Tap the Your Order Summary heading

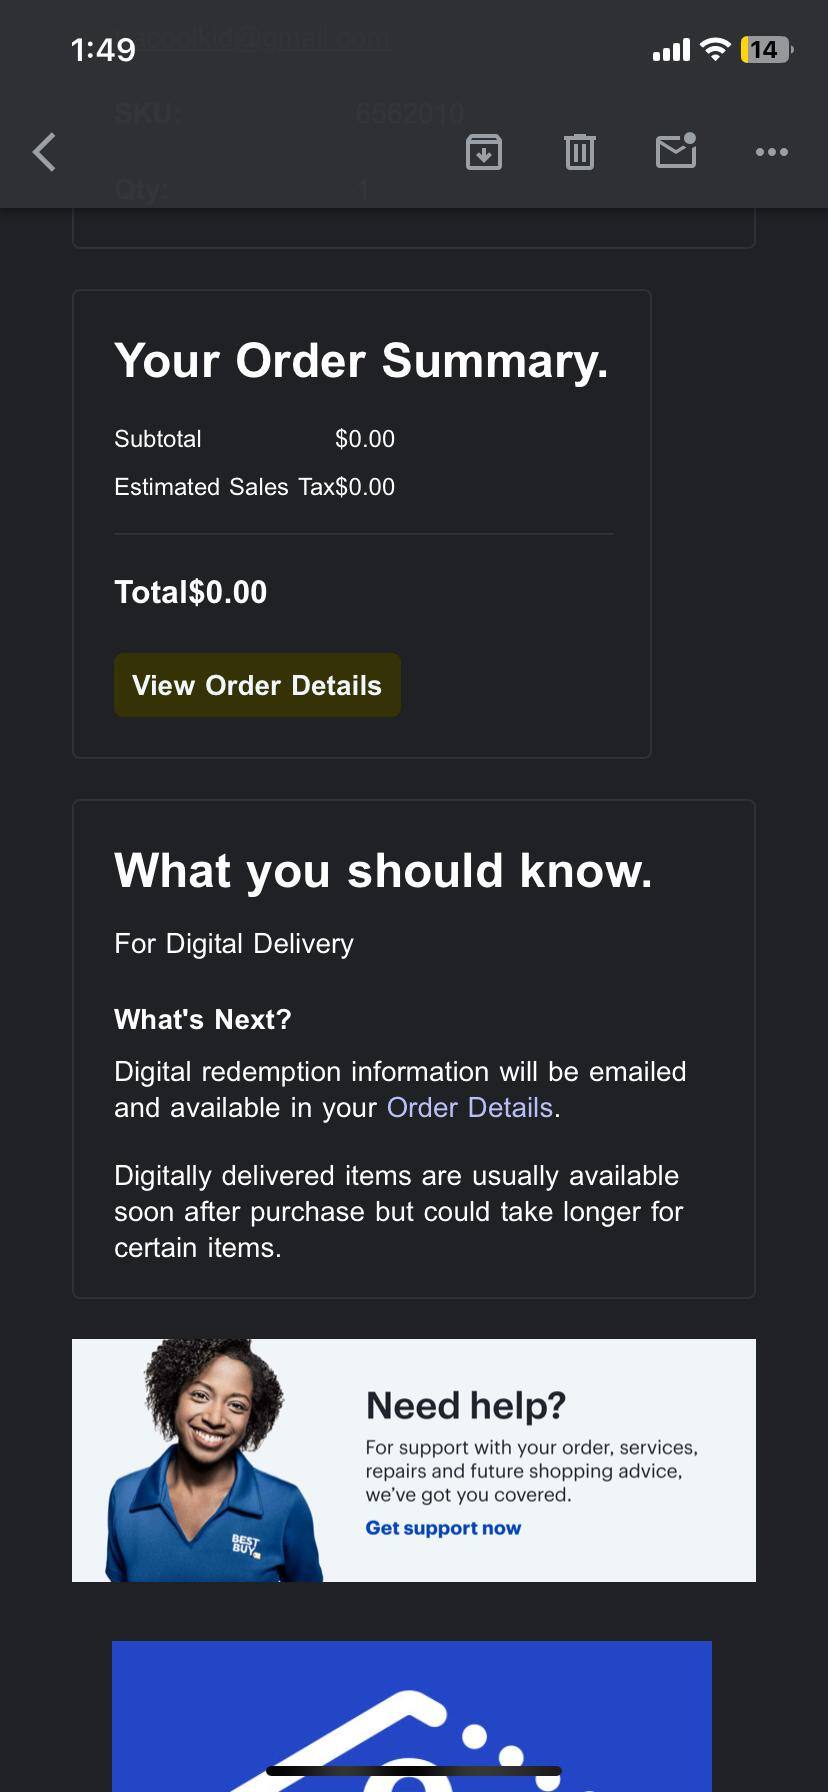pos(361,360)
